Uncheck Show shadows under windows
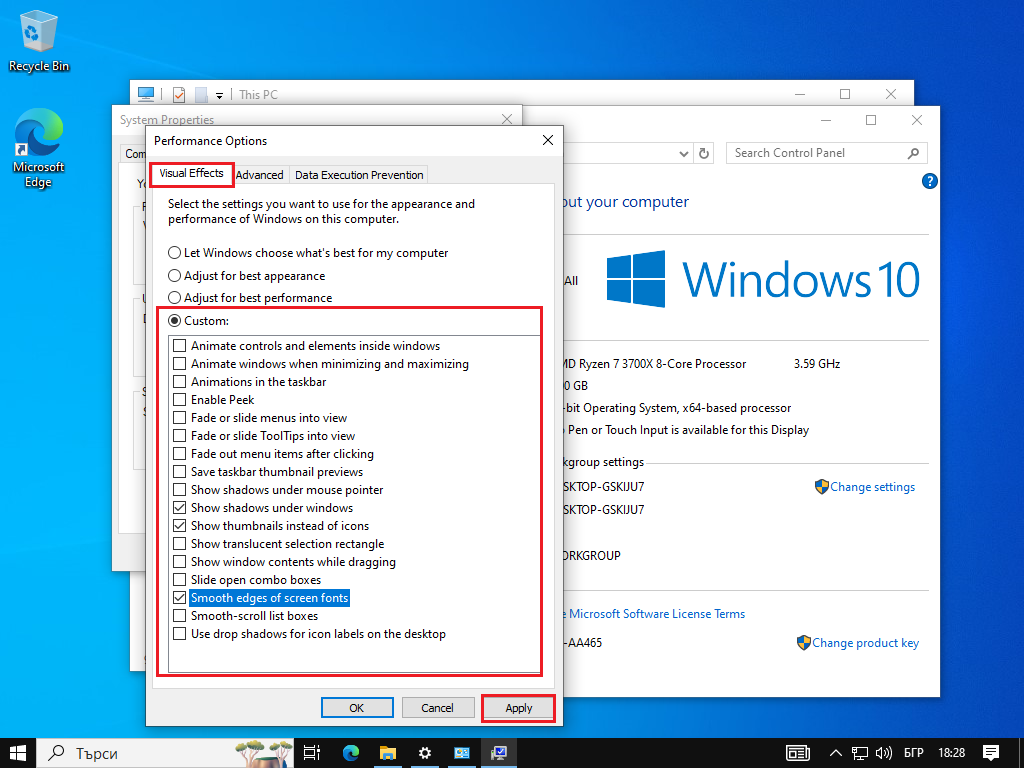 (180, 507)
